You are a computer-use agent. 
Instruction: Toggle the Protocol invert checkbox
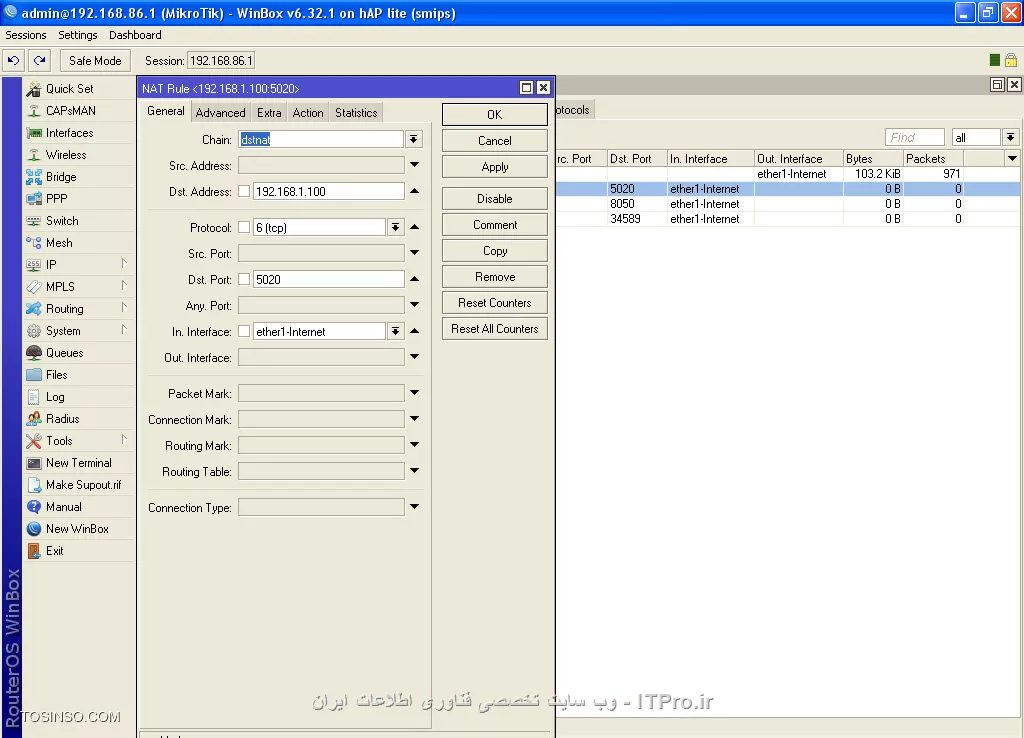[x=244, y=227]
